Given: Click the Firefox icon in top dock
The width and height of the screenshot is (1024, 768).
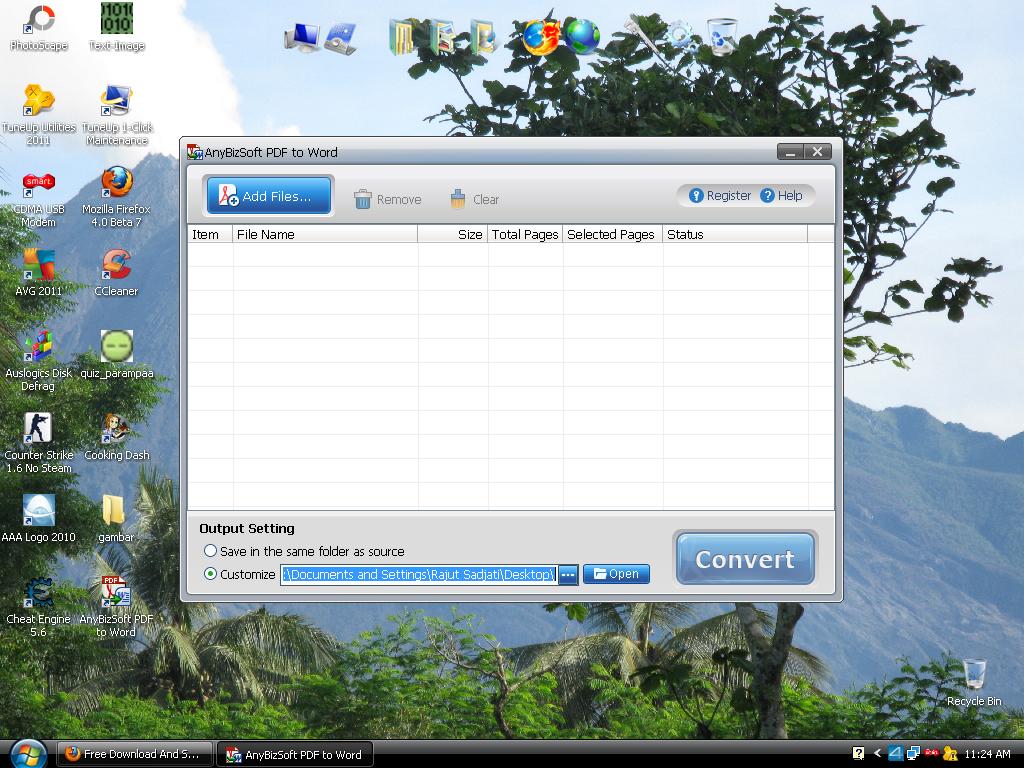Looking at the screenshot, I should point(540,37).
